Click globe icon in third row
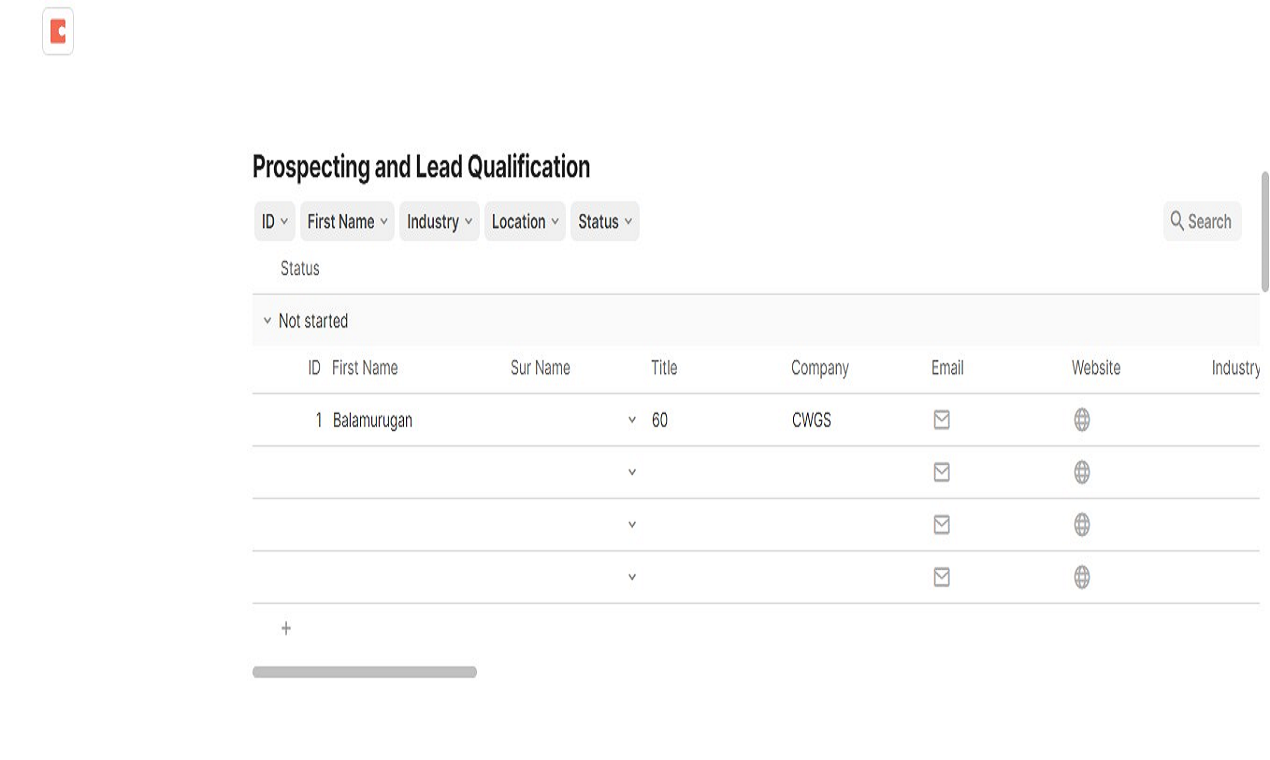The width and height of the screenshot is (1270, 760). click(x=1081, y=524)
